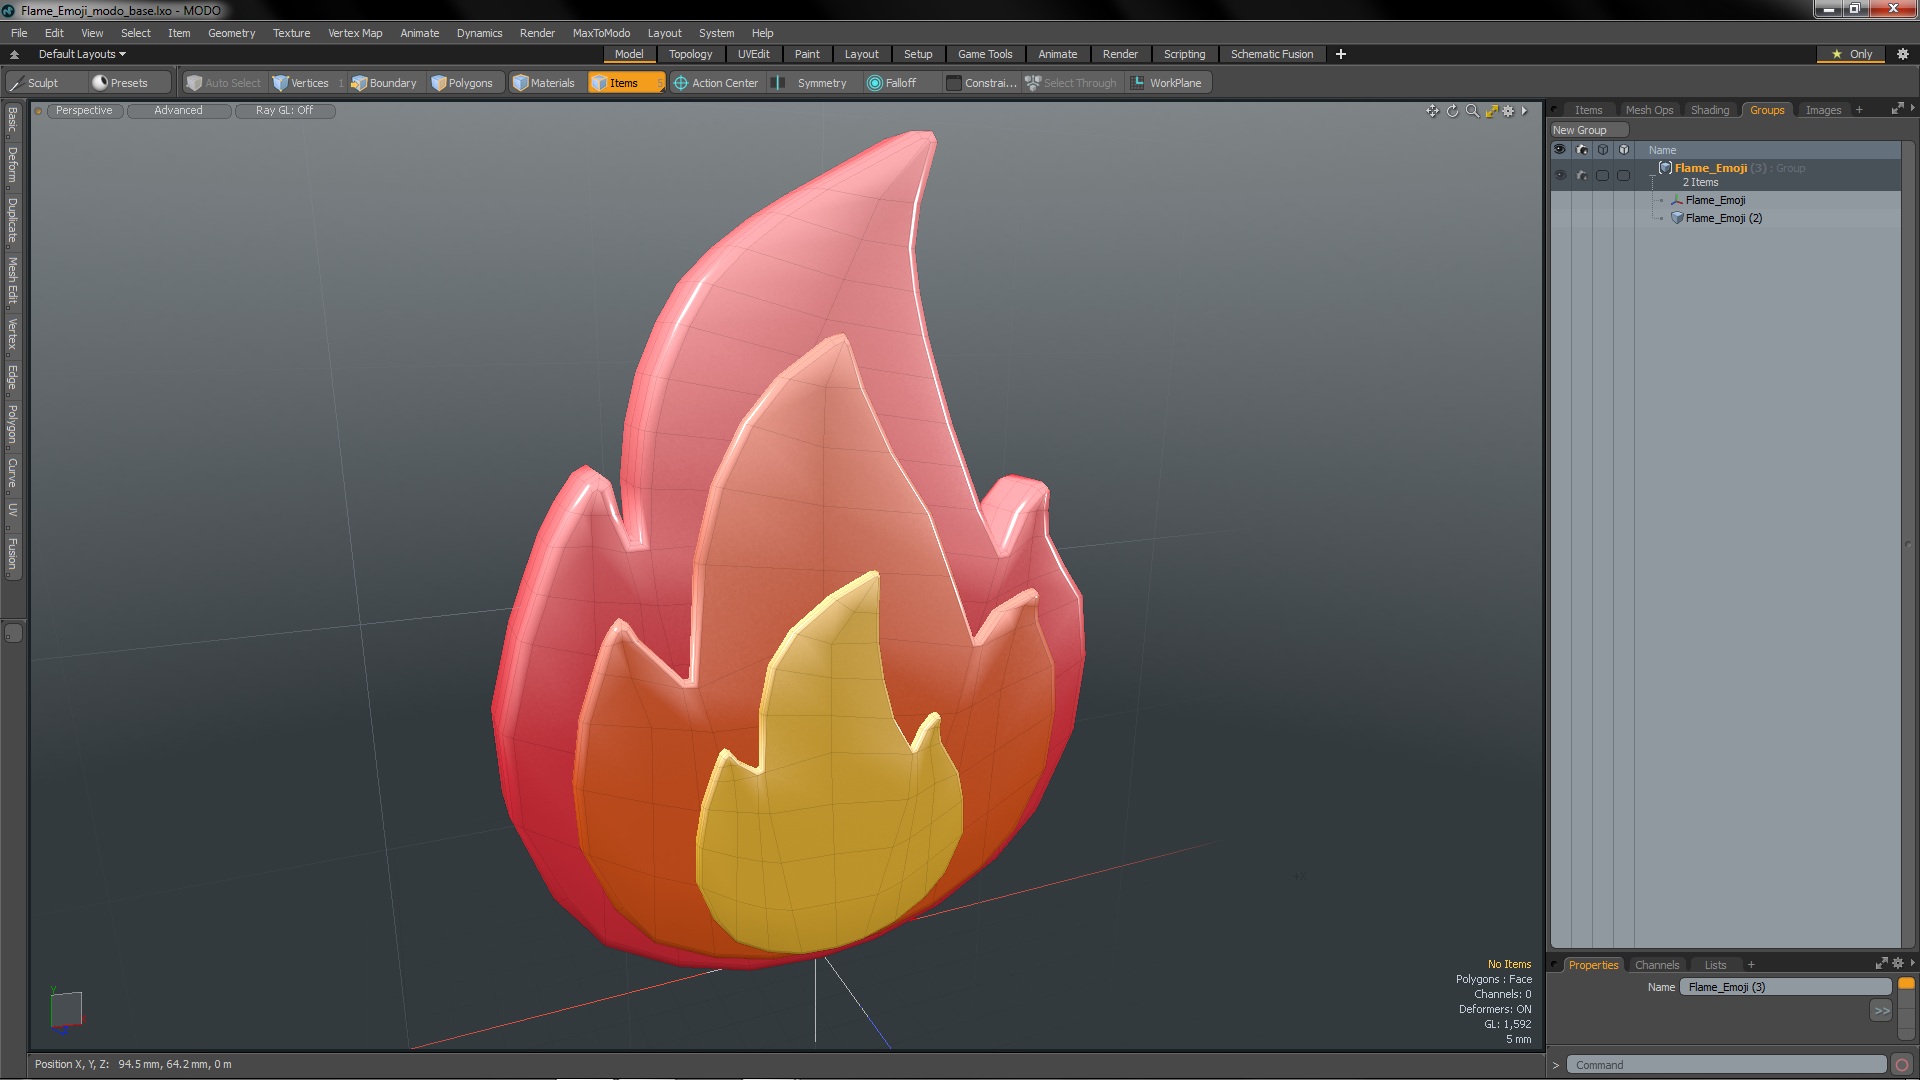Click the Name field with Flame_Emoji (3)
The width and height of the screenshot is (1920, 1080).
click(1785, 987)
